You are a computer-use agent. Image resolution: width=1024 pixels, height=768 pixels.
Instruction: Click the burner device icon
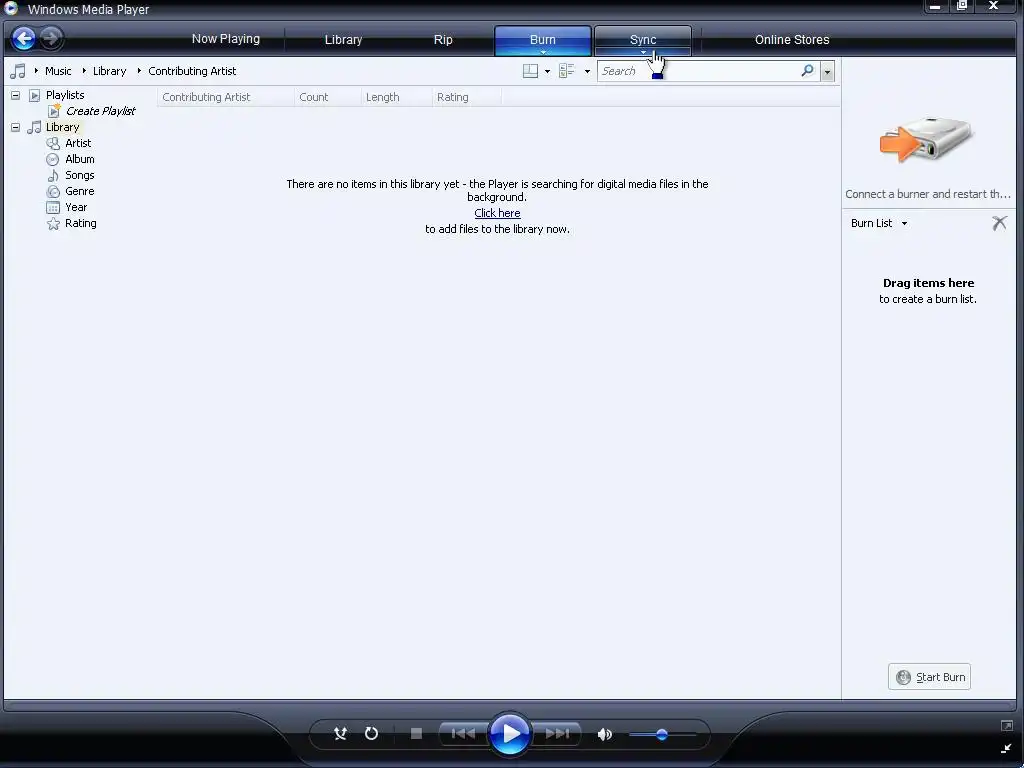pos(927,139)
